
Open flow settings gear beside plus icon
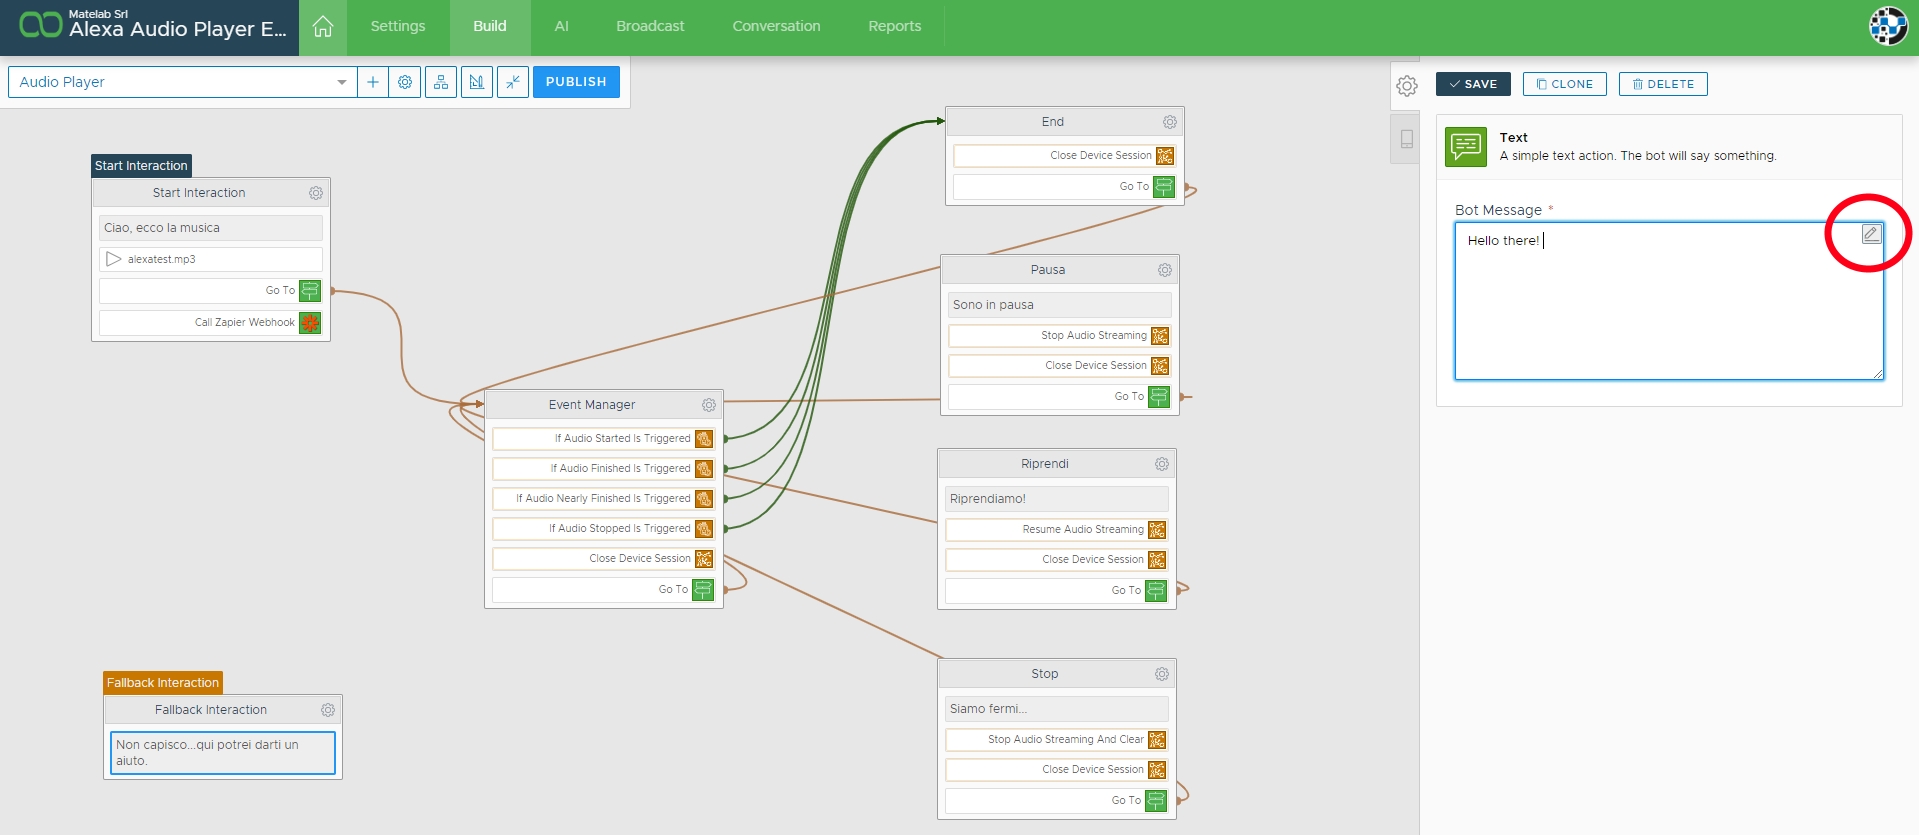[x=405, y=82]
